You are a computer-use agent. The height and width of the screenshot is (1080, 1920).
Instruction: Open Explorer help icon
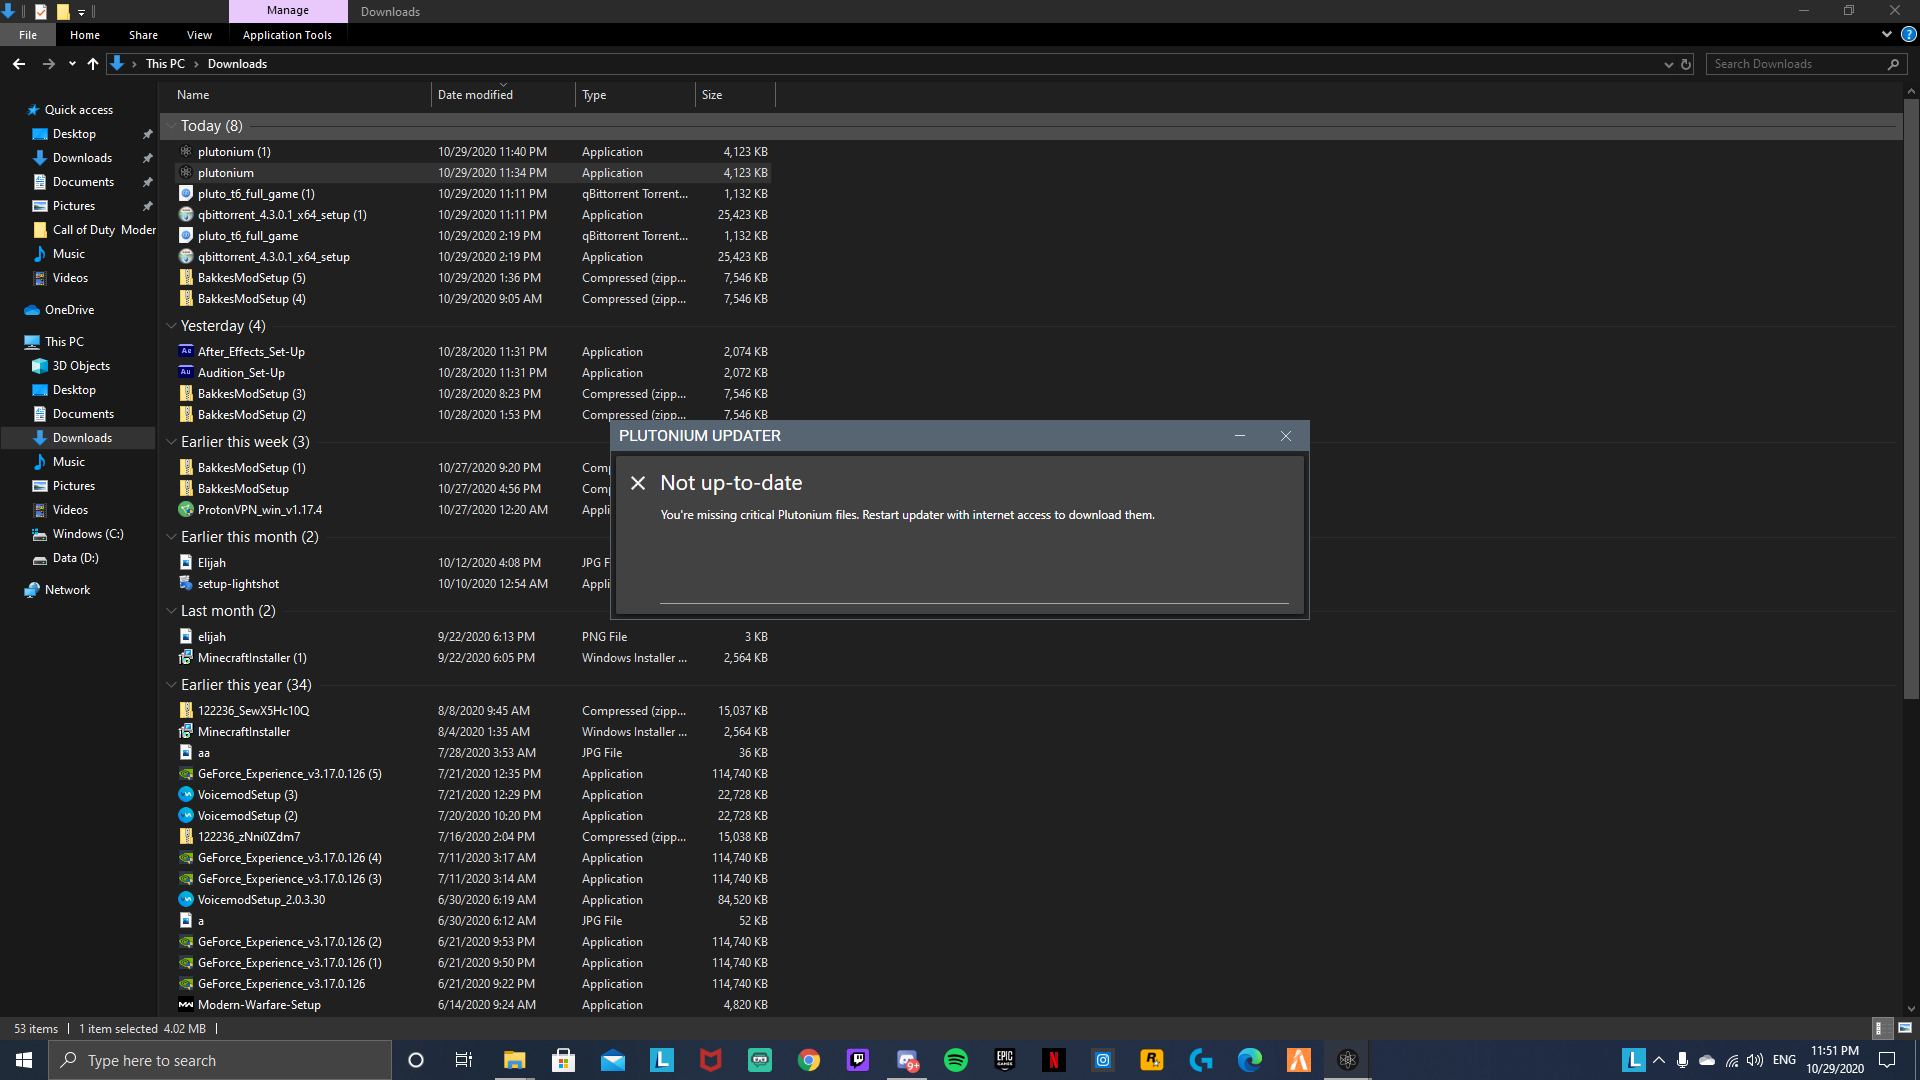pos(1908,34)
